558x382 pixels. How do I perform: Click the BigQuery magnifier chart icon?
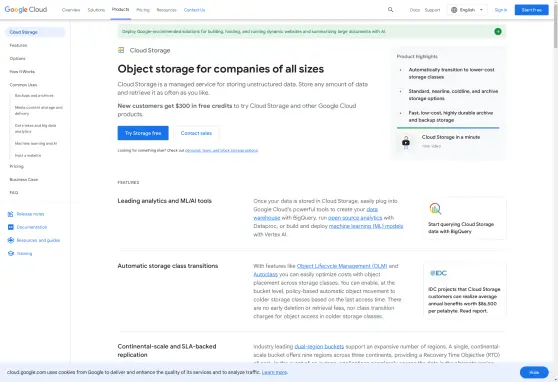pos(435,209)
